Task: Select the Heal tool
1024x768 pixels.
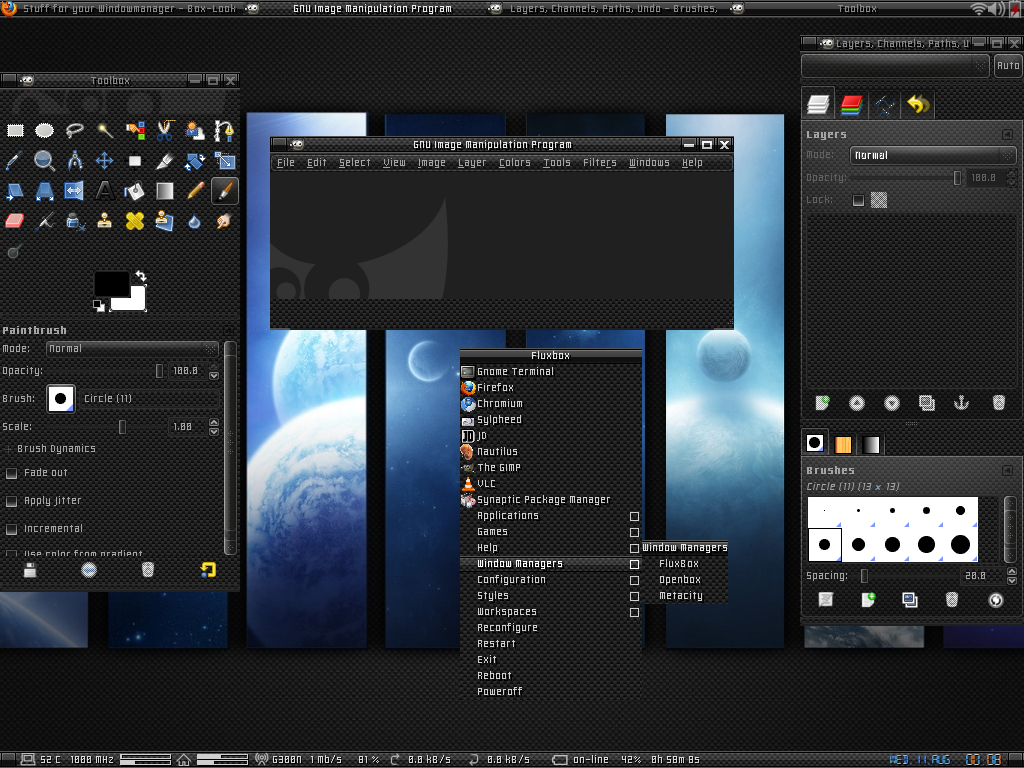Action: 135,221
